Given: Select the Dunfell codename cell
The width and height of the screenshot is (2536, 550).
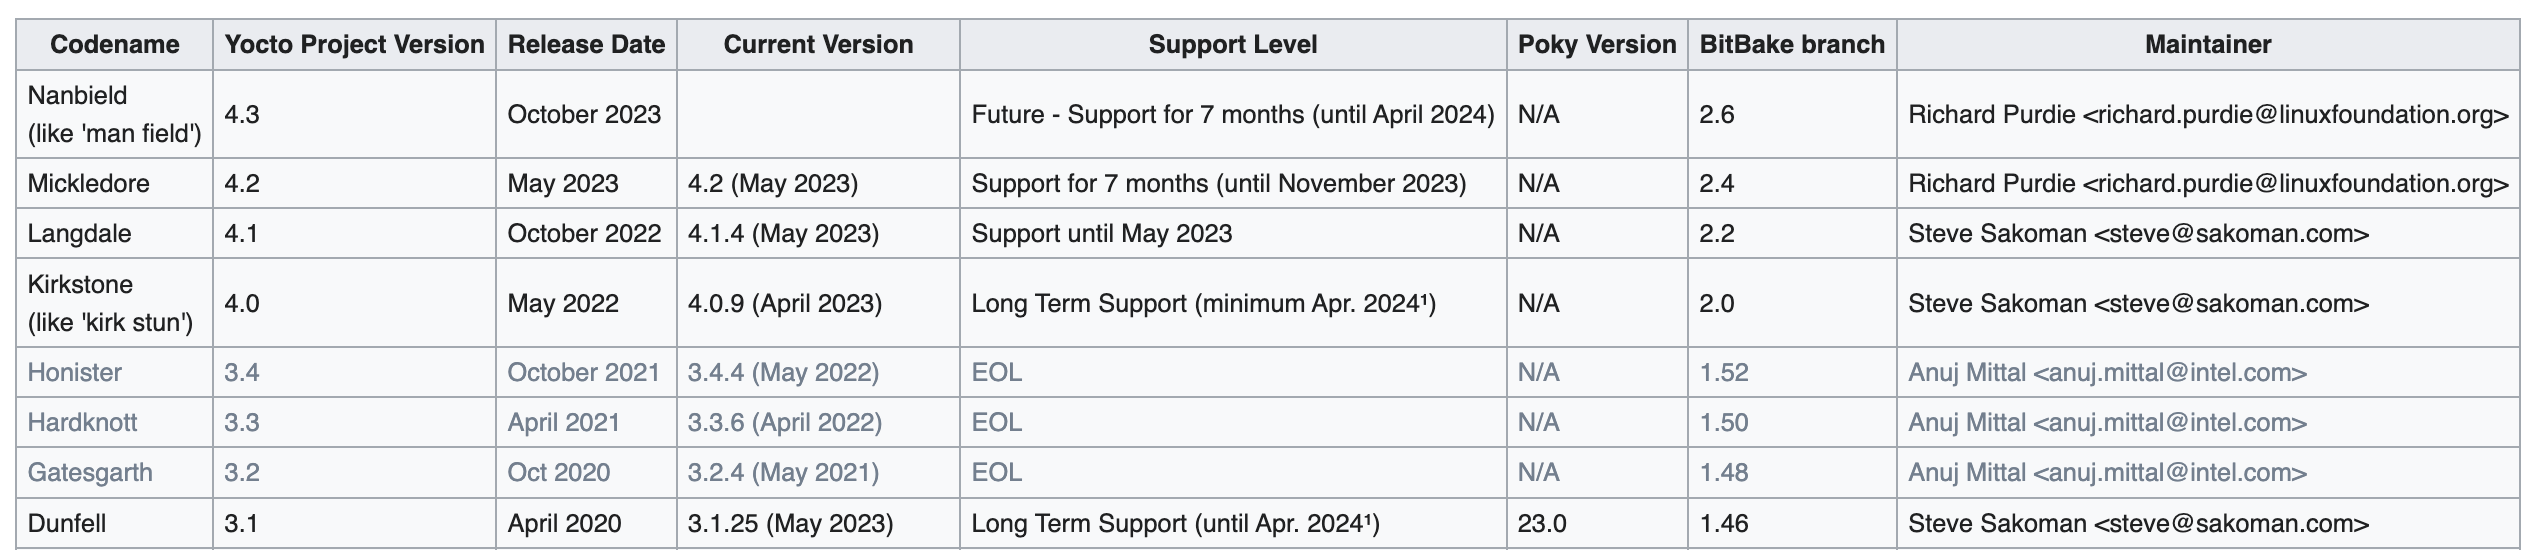Looking at the screenshot, I should [114, 523].
